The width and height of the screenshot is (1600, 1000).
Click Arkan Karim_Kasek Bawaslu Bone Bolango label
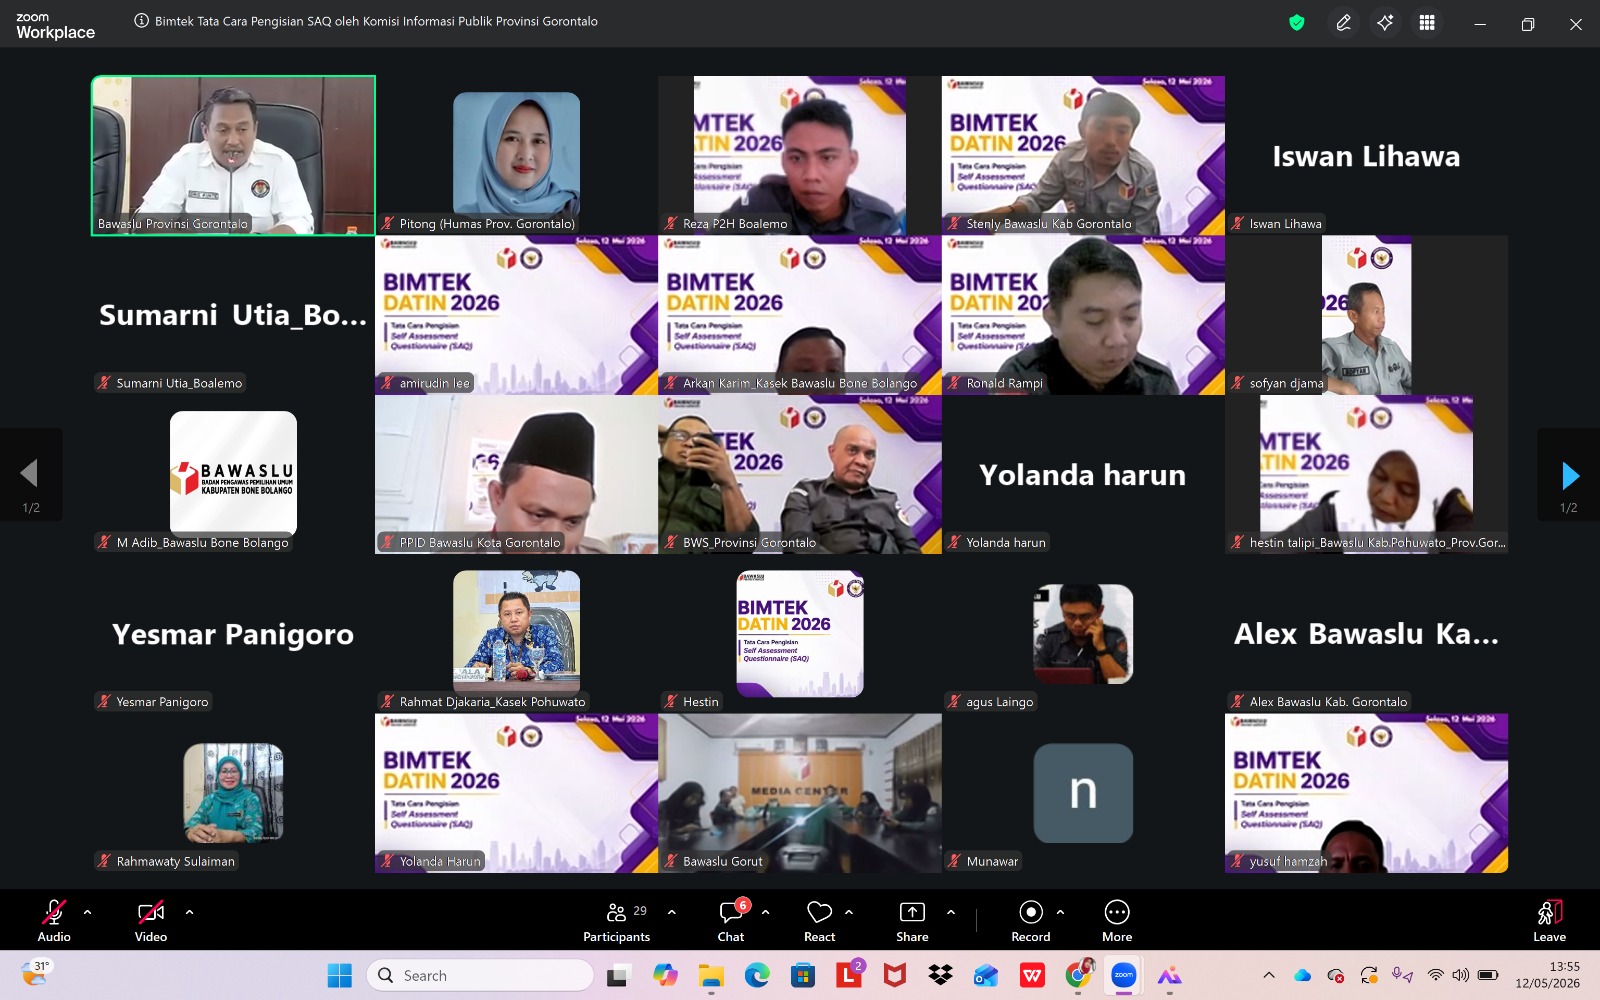click(800, 383)
